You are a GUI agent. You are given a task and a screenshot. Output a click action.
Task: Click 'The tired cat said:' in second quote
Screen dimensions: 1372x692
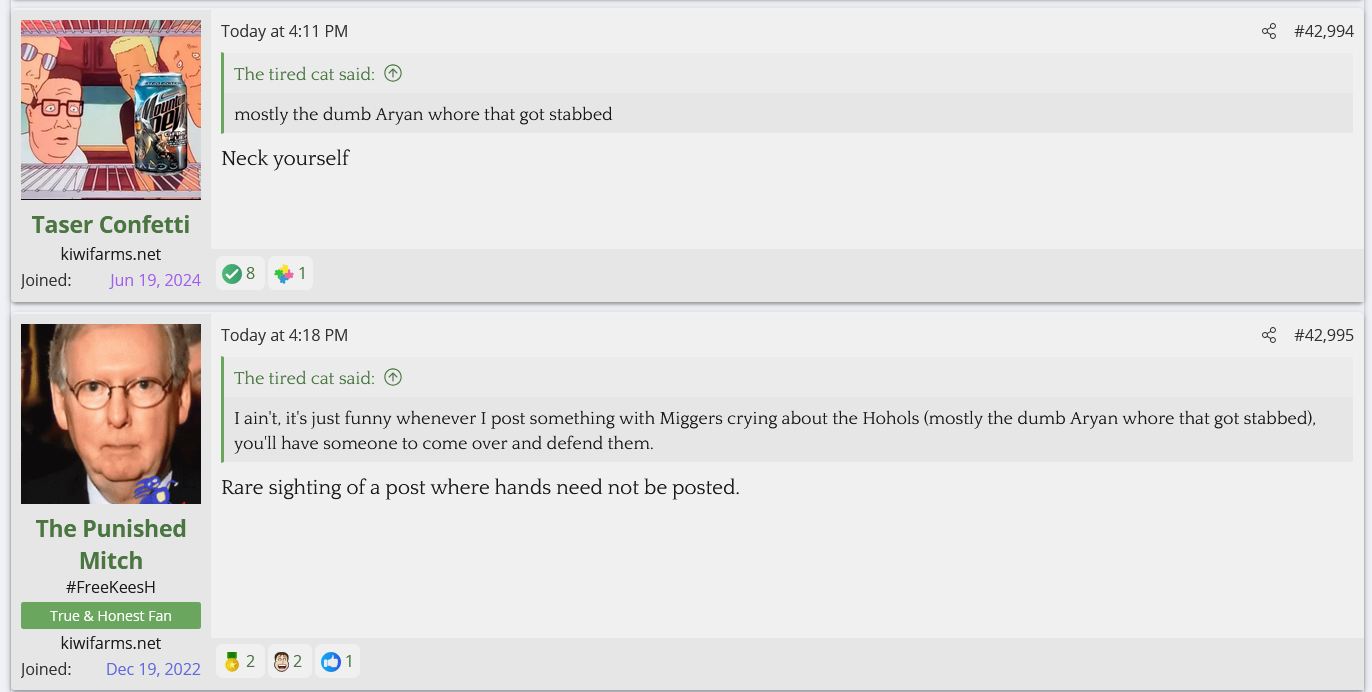pos(304,377)
